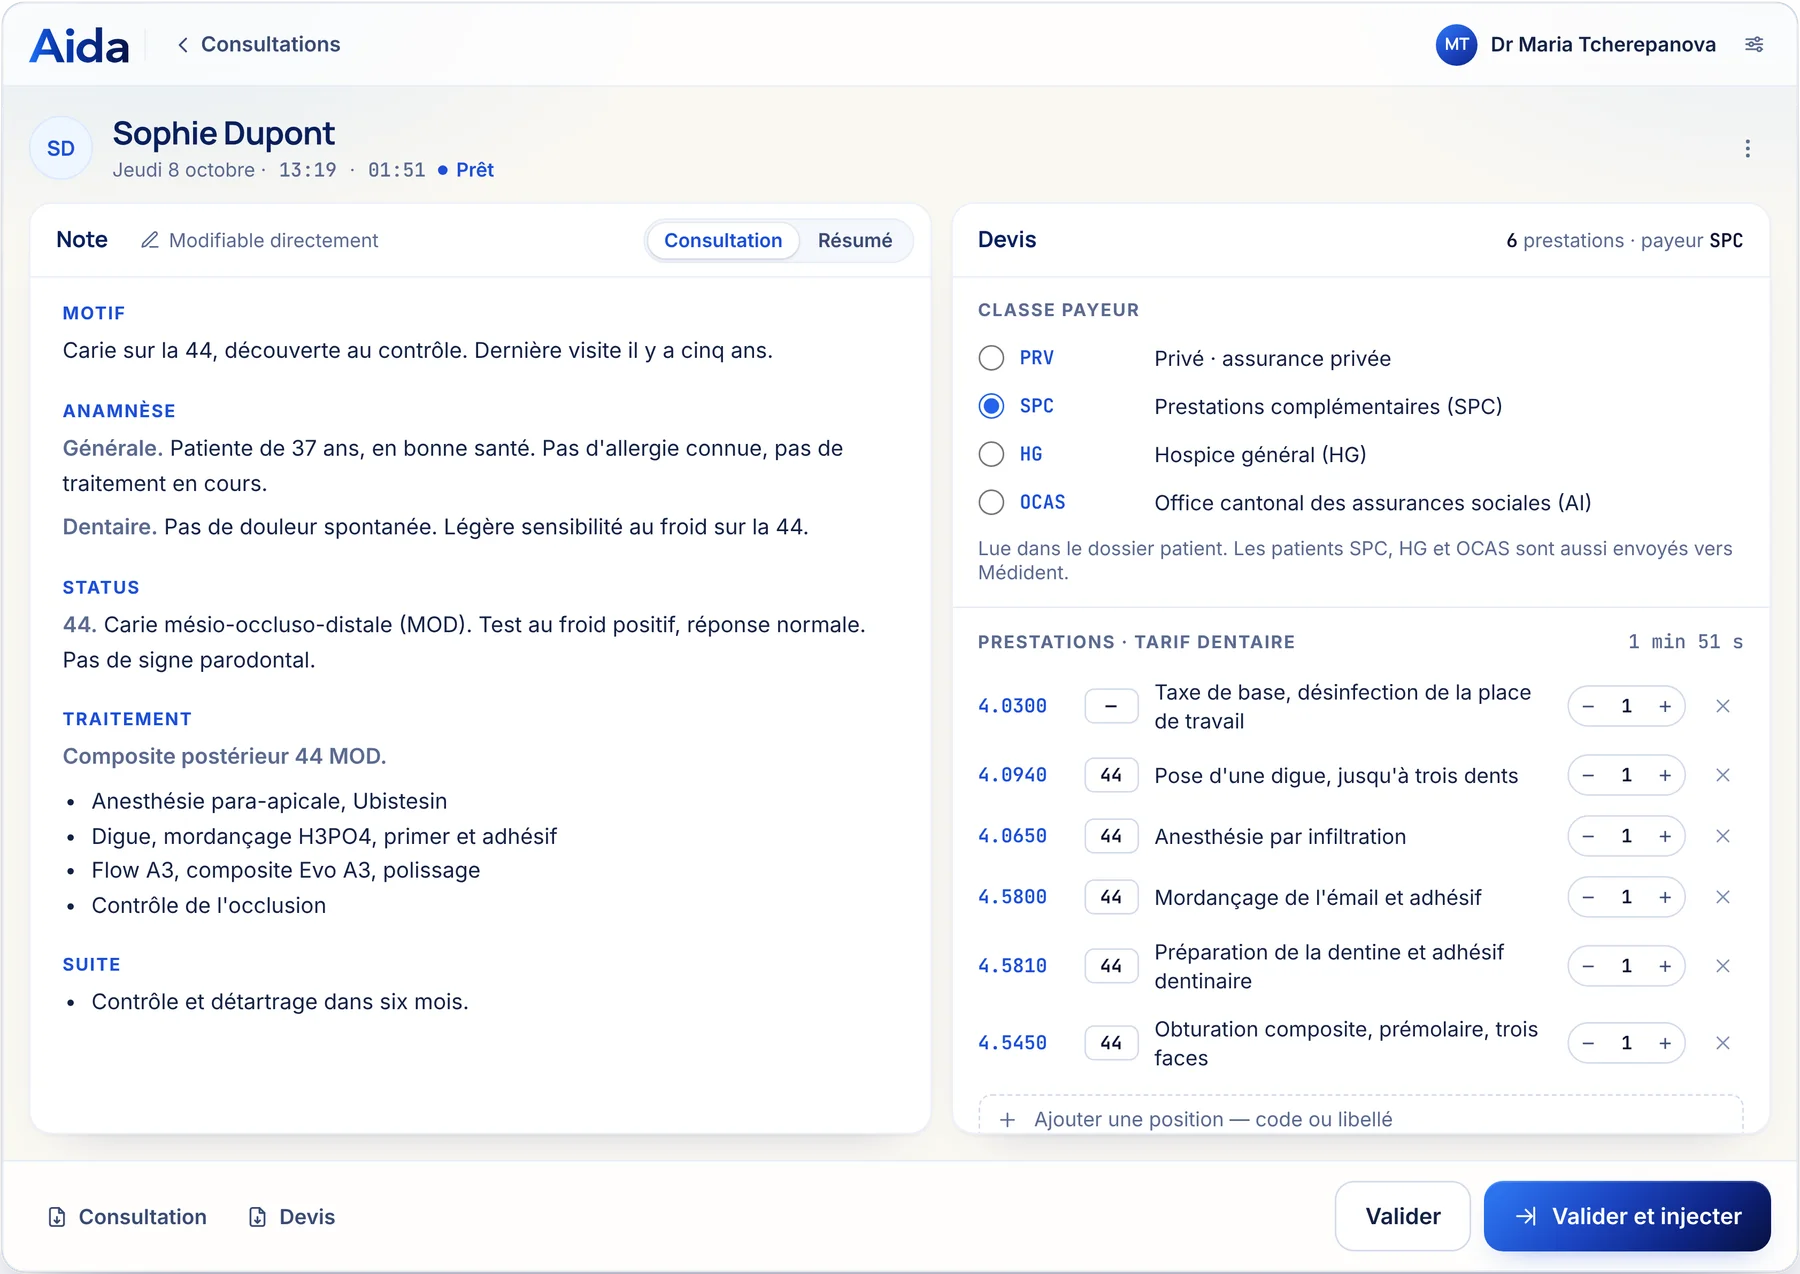The height and width of the screenshot is (1274, 1800).
Task: Select the SPC payer class radio
Action: [x=991, y=406]
